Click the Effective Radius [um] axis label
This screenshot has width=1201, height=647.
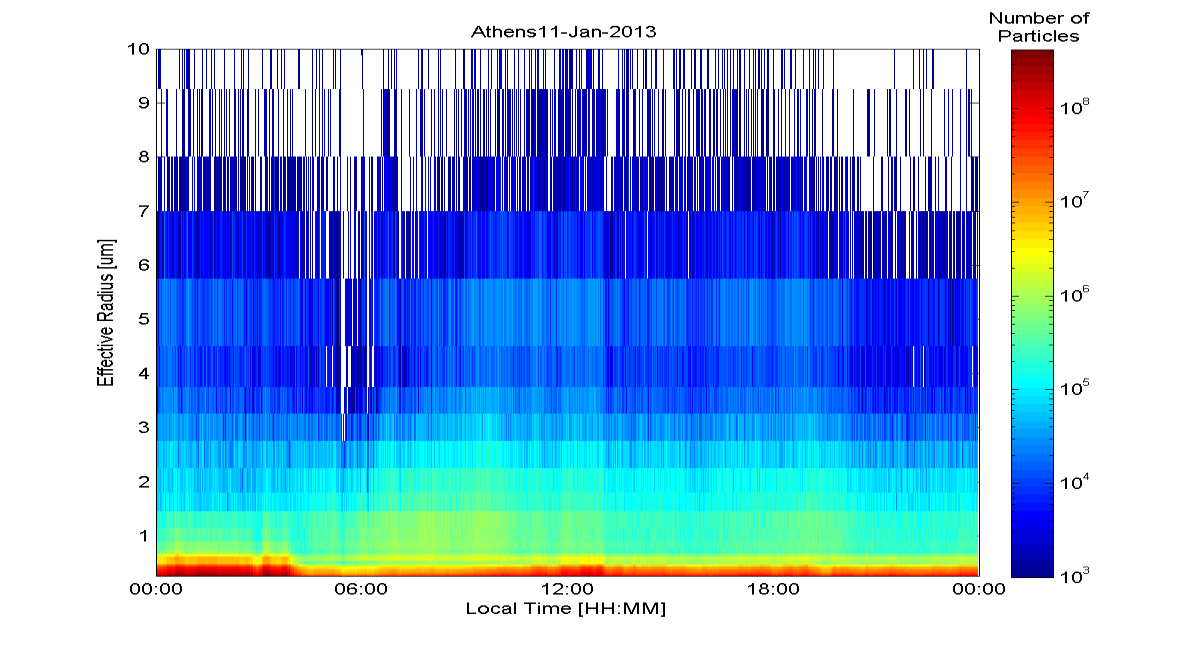coord(105,312)
